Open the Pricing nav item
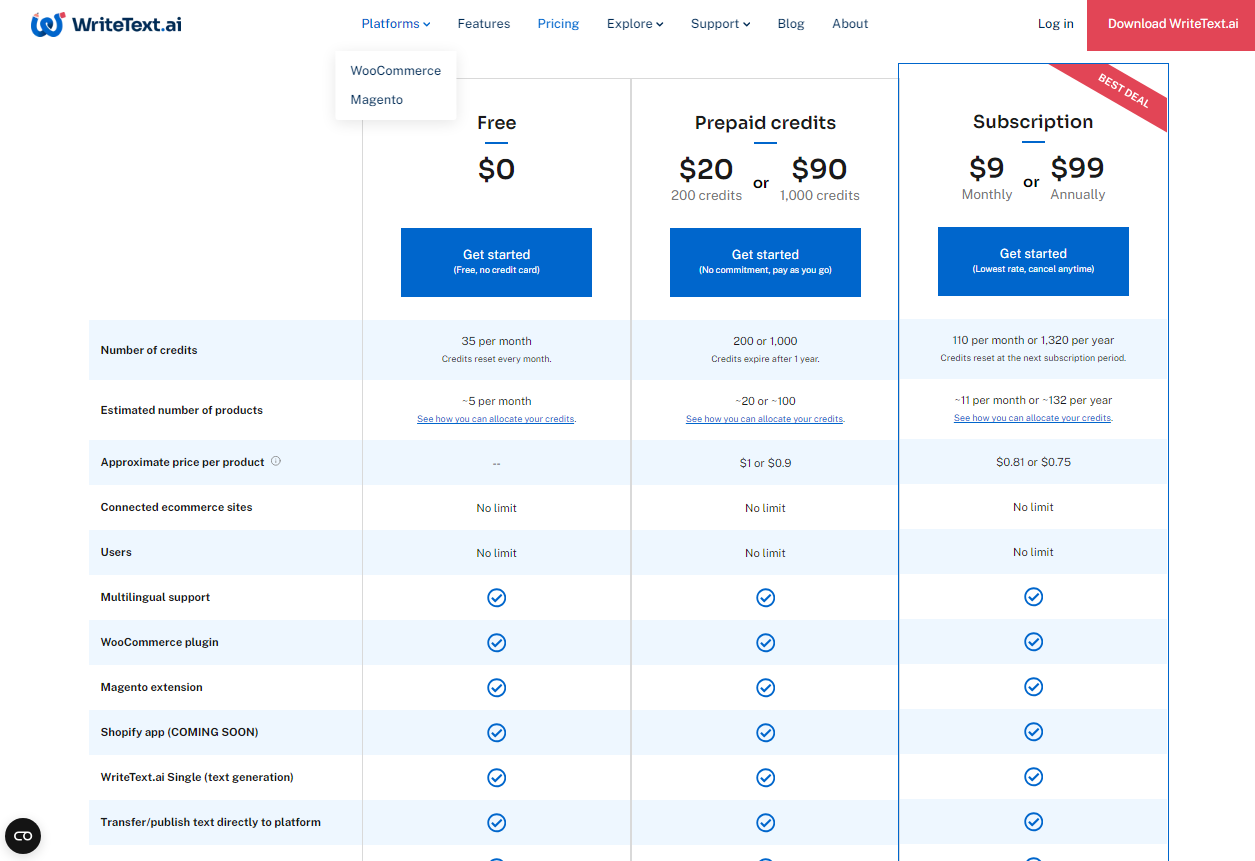Image resolution: width=1255 pixels, height=861 pixels. point(558,24)
